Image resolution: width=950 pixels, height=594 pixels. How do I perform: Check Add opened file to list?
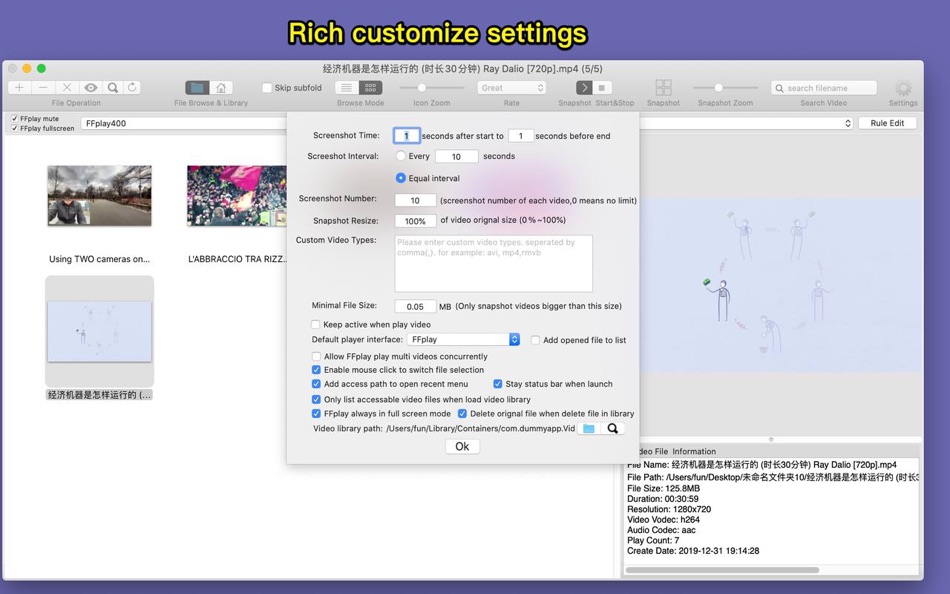(536, 340)
